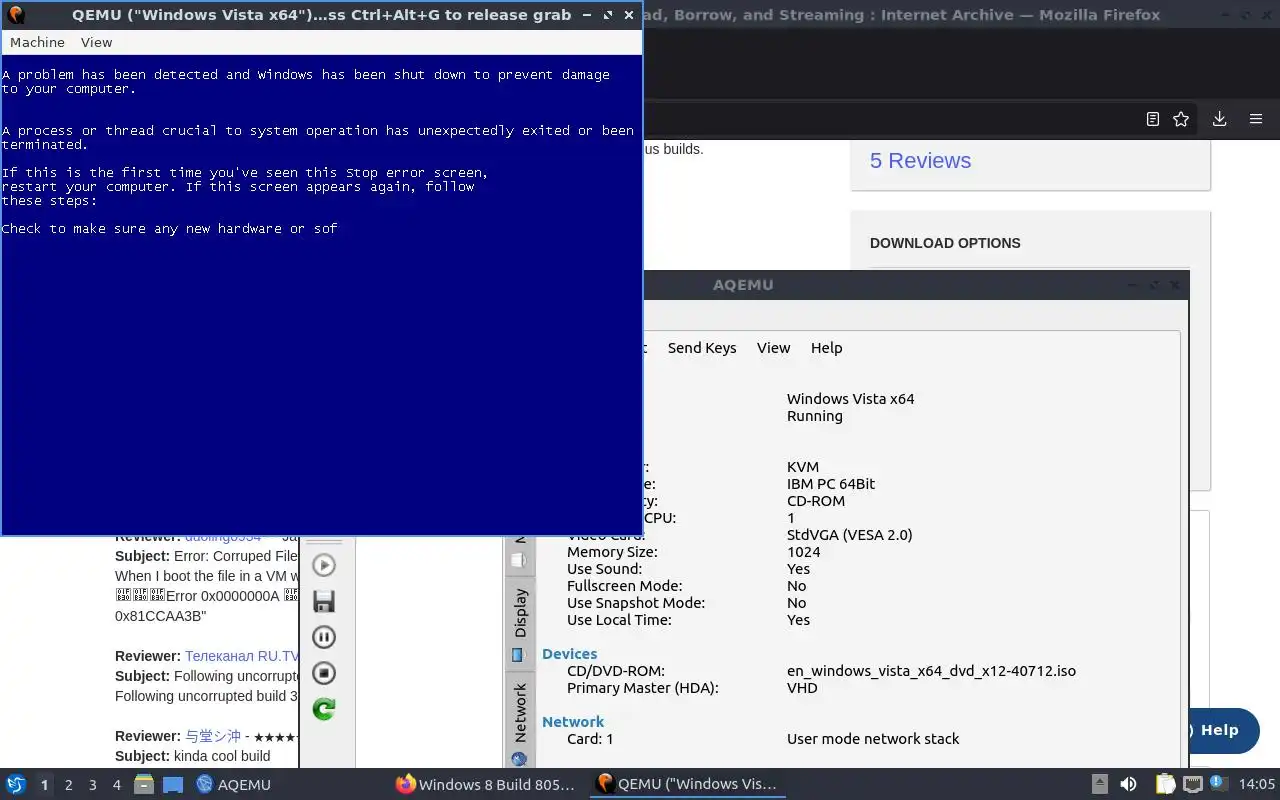Viewport: 1280px width, 800px height.
Task: Click the blue 'Devices' section heading
Action: (569, 654)
